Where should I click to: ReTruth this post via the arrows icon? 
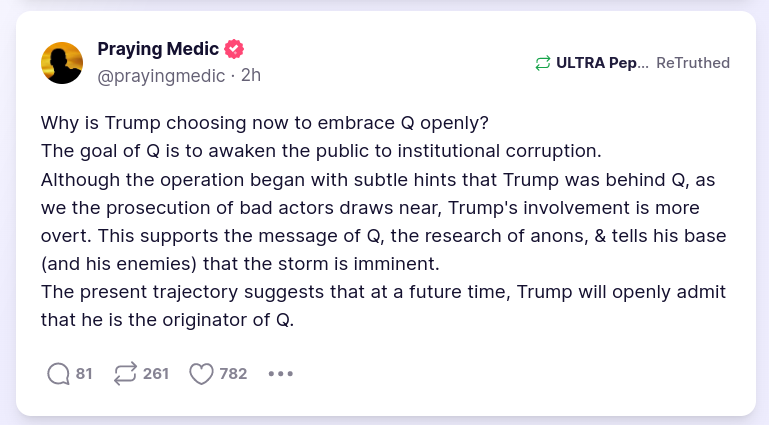tap(125, 374)
